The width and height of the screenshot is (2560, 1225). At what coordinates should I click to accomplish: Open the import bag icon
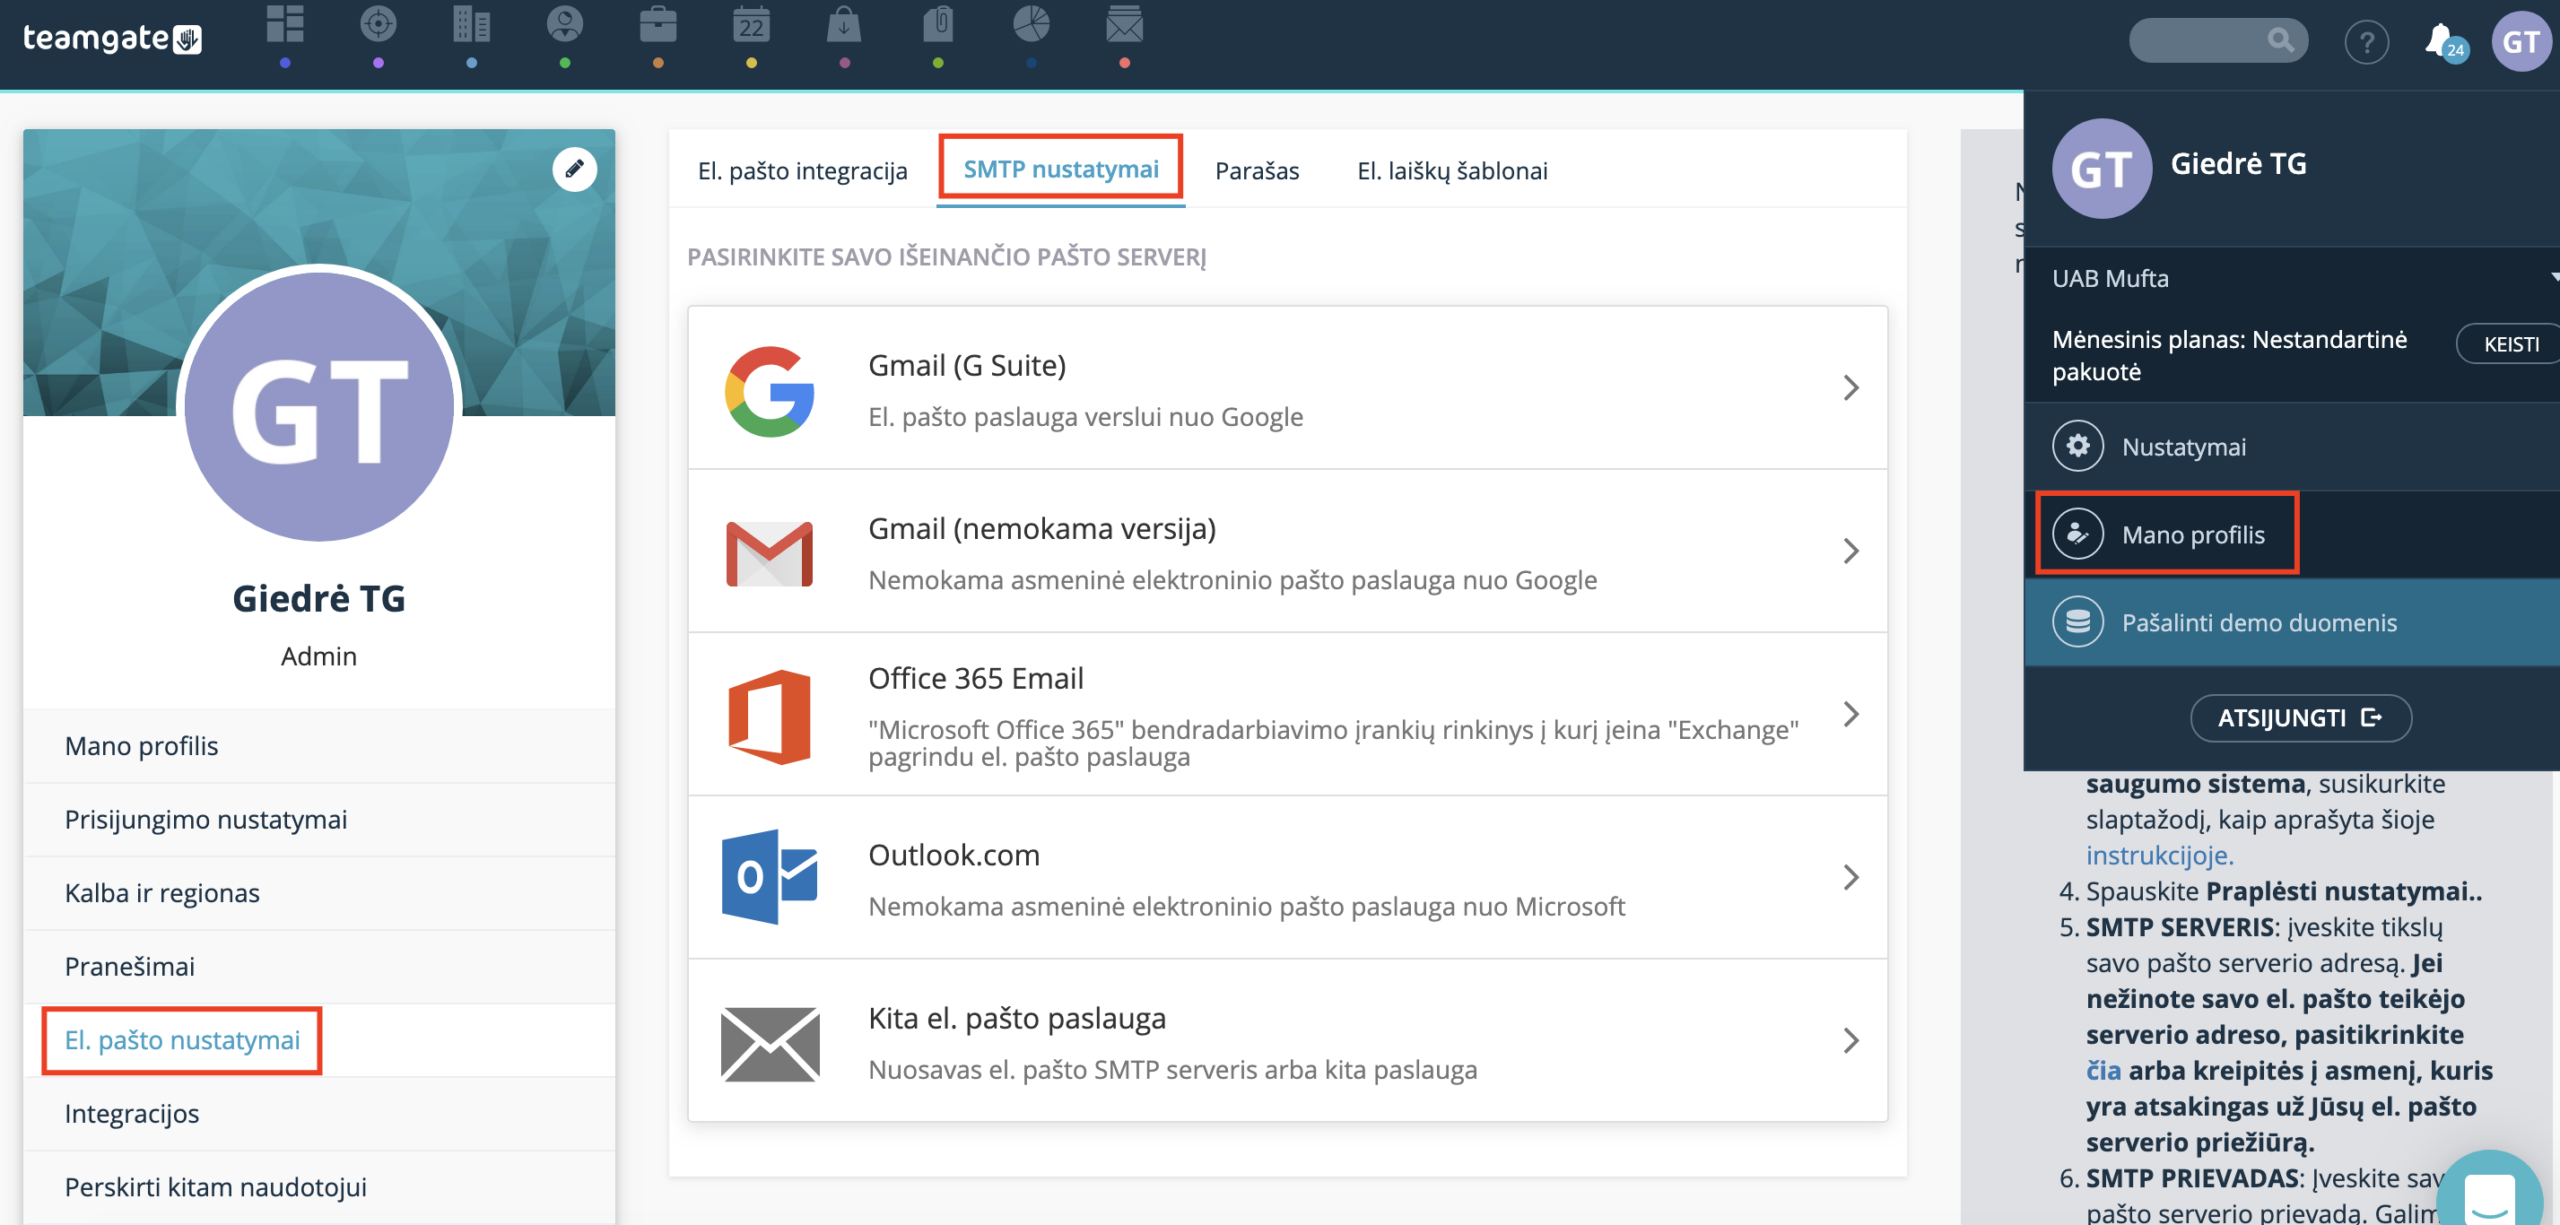[844, 25]
